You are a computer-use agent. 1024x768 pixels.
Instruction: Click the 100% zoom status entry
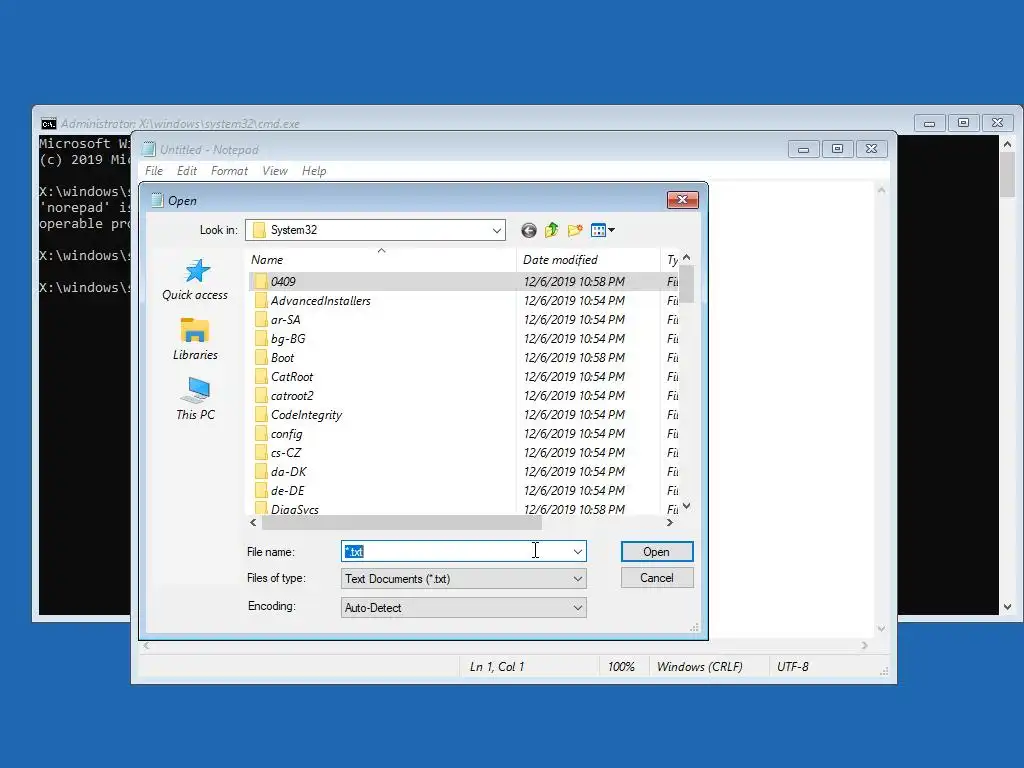coord(621,667)
